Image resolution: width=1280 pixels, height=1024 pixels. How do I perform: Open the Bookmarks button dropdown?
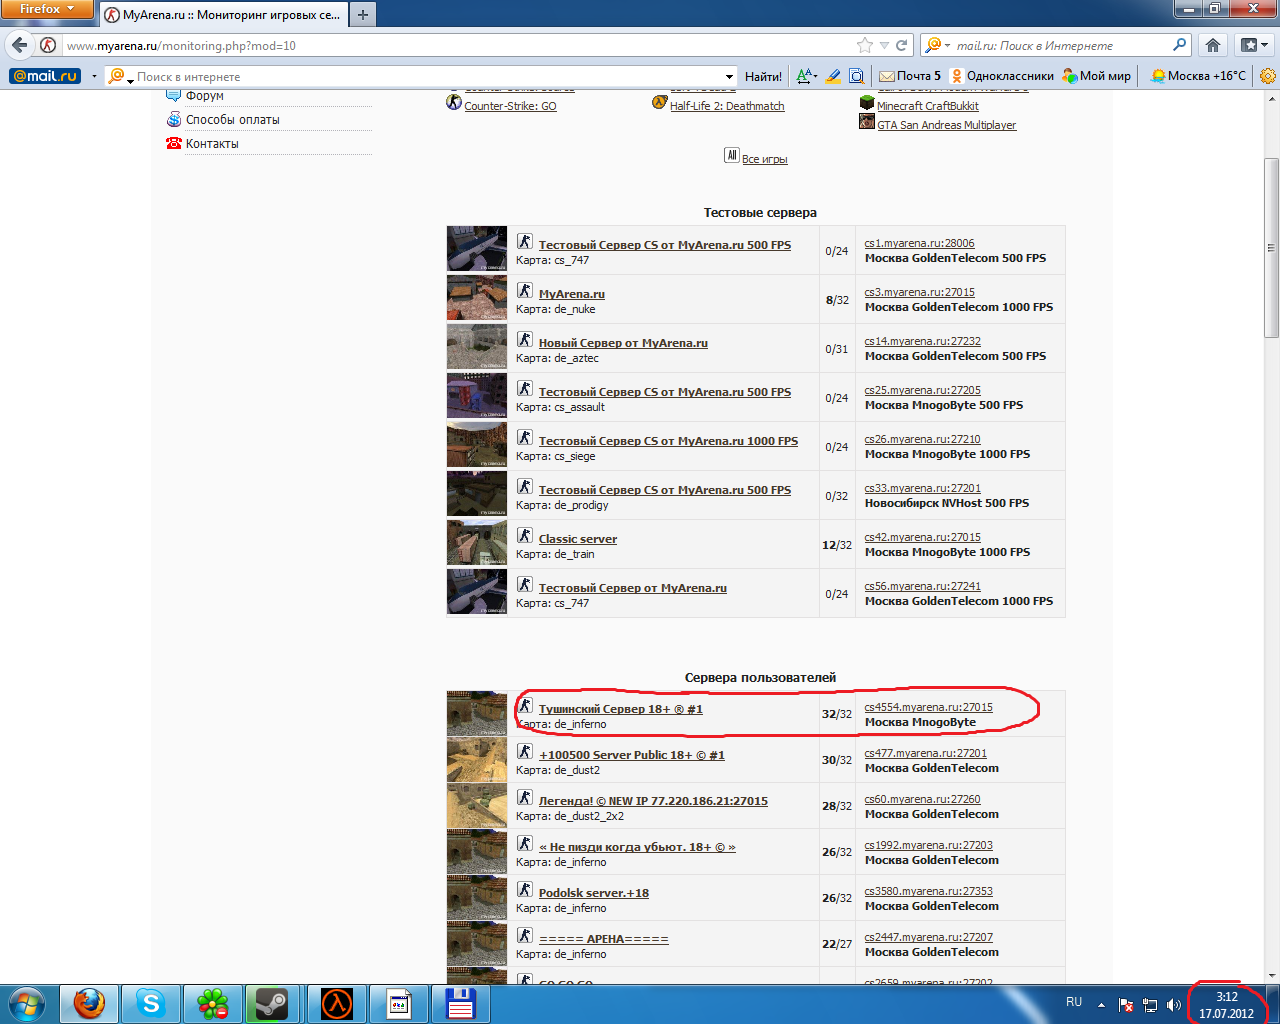1254,45
